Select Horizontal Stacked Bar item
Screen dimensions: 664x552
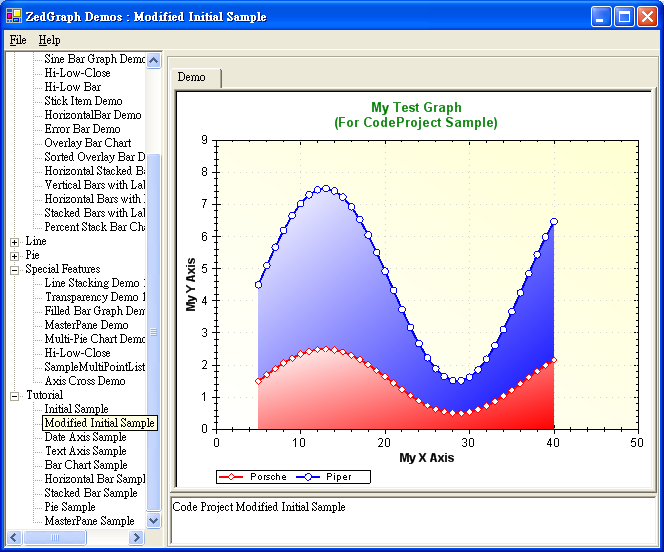pos(94,171)
